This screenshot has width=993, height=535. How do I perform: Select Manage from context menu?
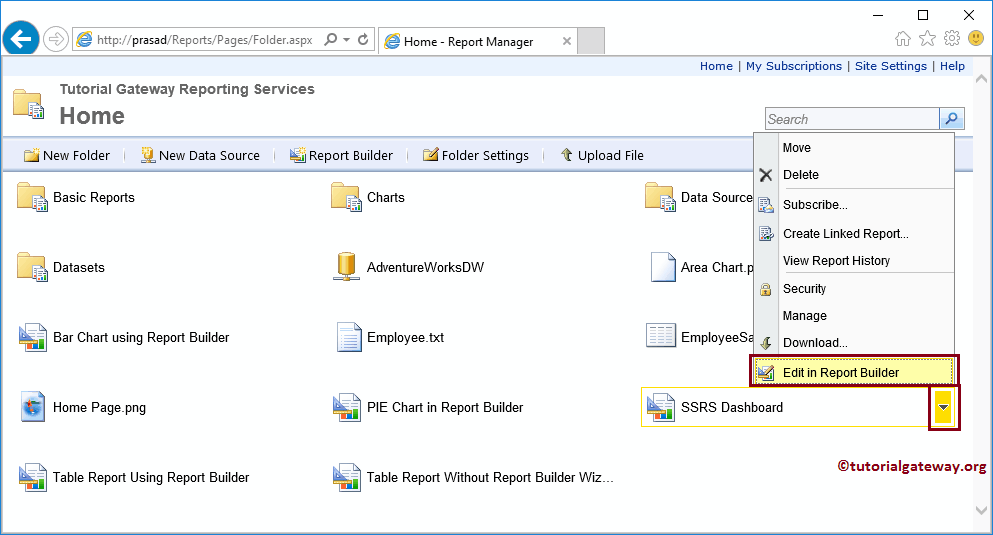click(854, 315)
